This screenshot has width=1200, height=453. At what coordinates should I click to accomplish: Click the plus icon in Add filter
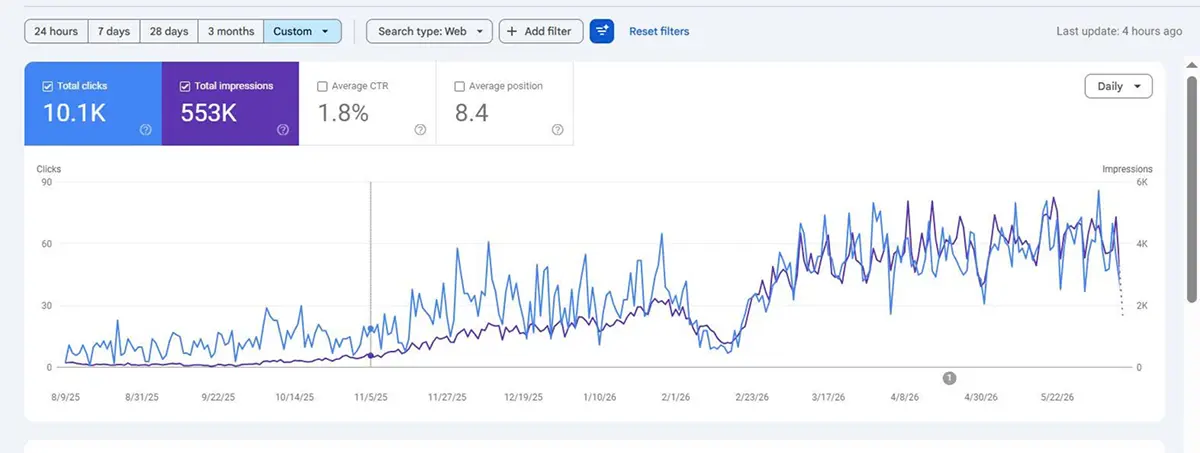coord(513,31)
